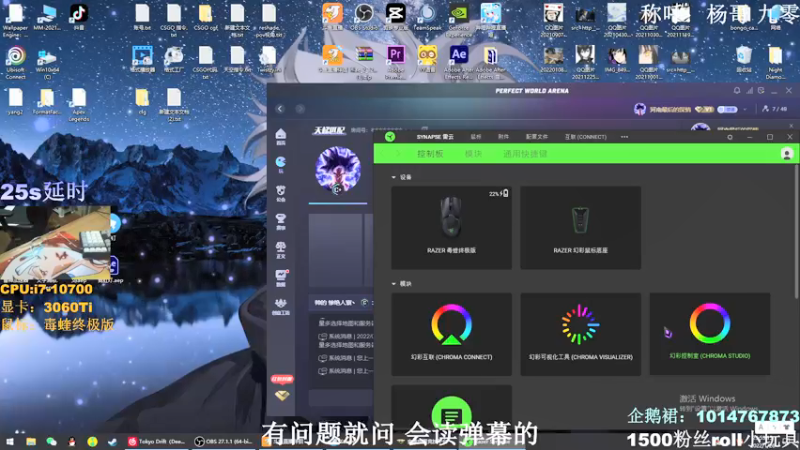Open home in Perfect World Arena sidebar
Image resolution: width=800 pixels, height=450 pixels.
coord(281,136)
